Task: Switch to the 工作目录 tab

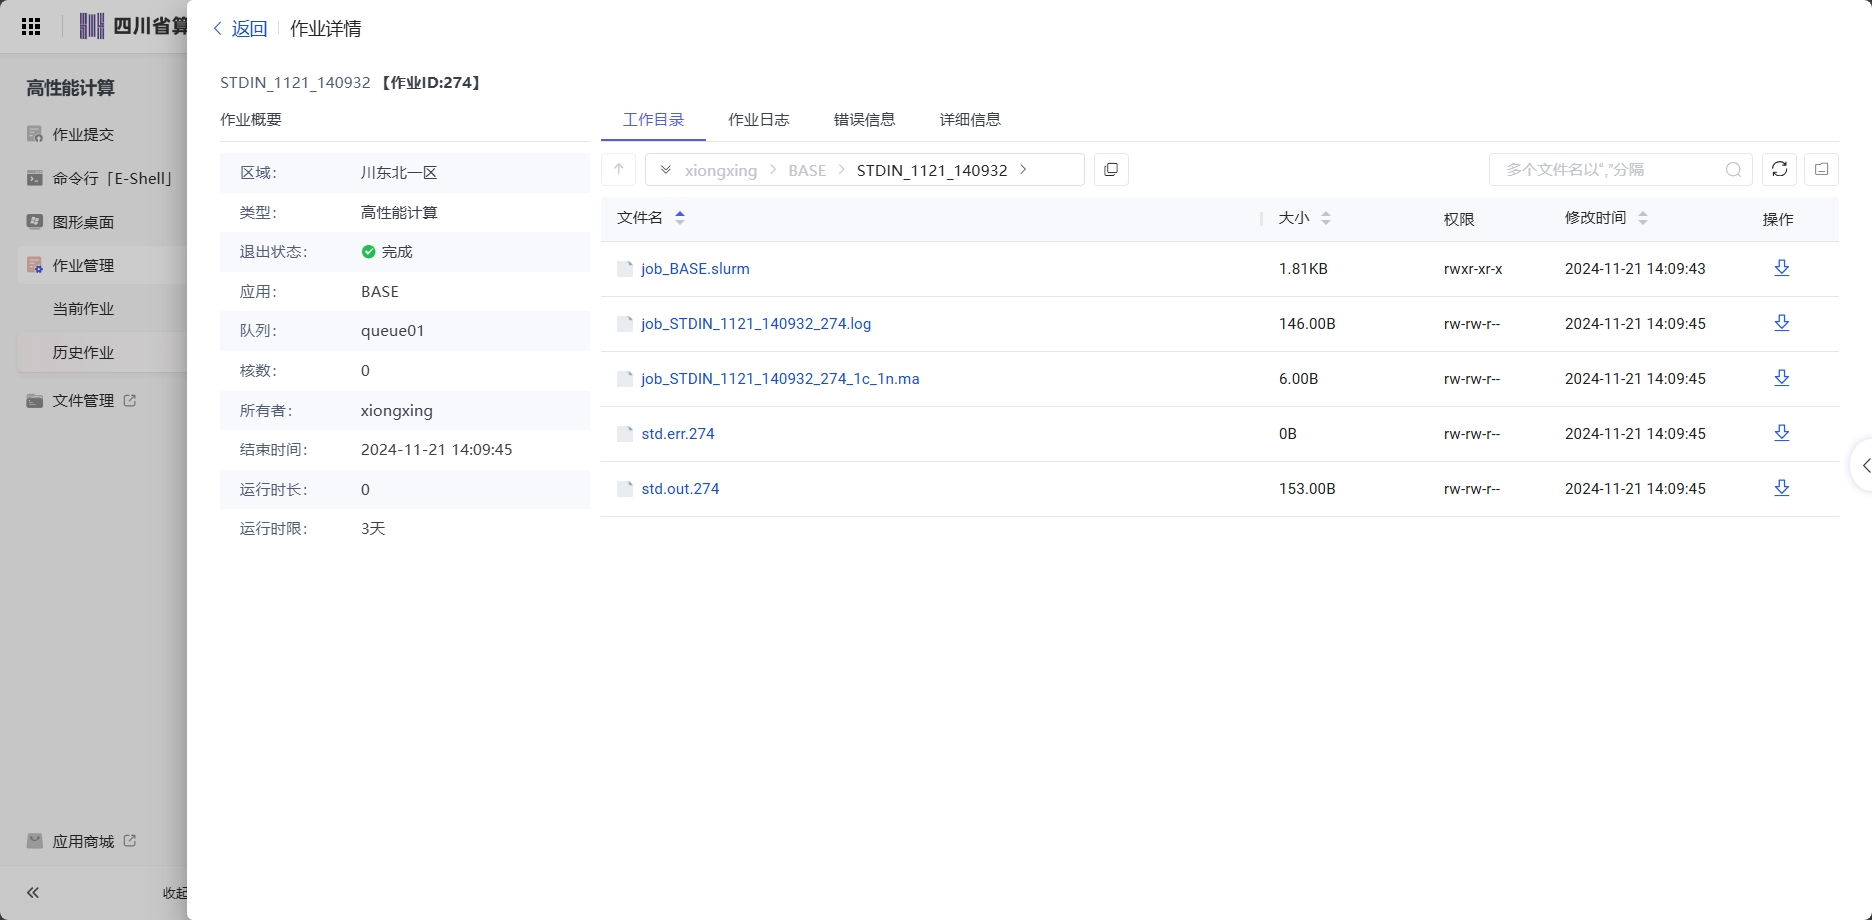Action: pos(653,120)
